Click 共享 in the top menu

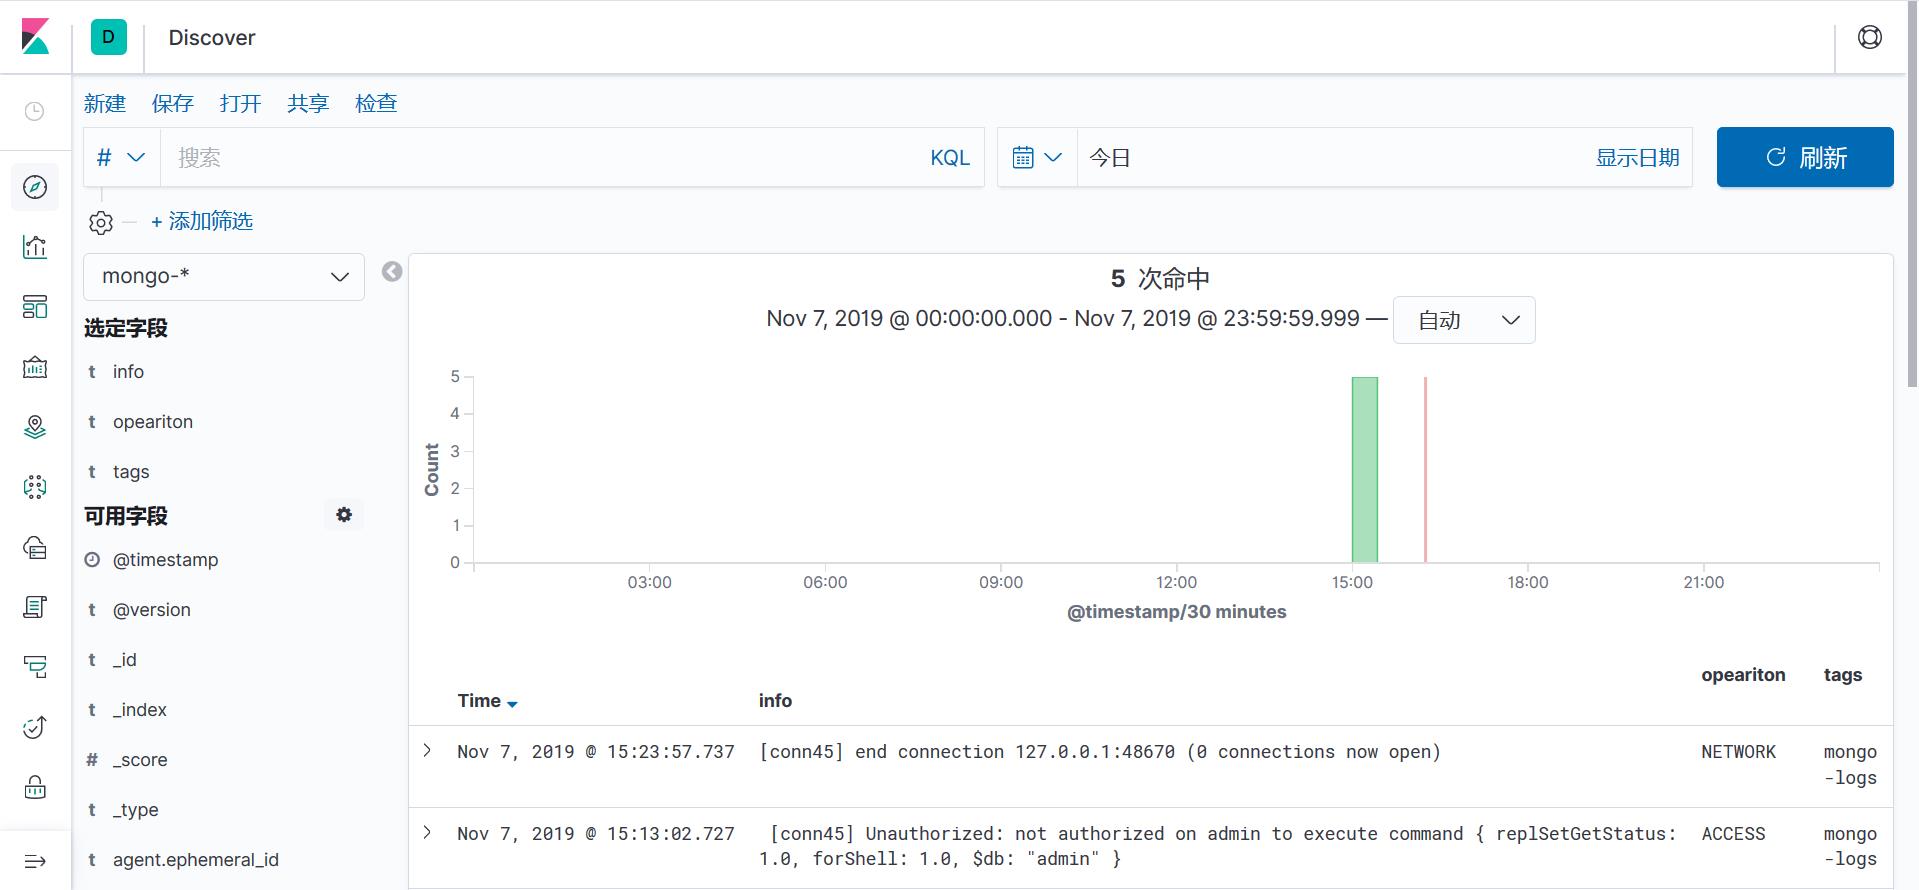308,103
